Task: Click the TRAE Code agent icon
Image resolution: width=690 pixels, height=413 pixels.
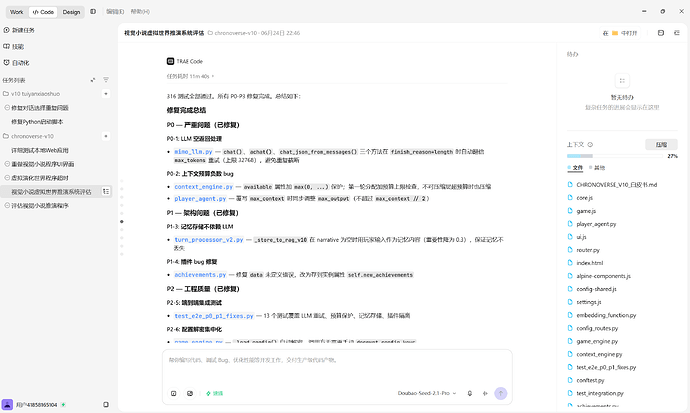Action: tap(170, 61)
